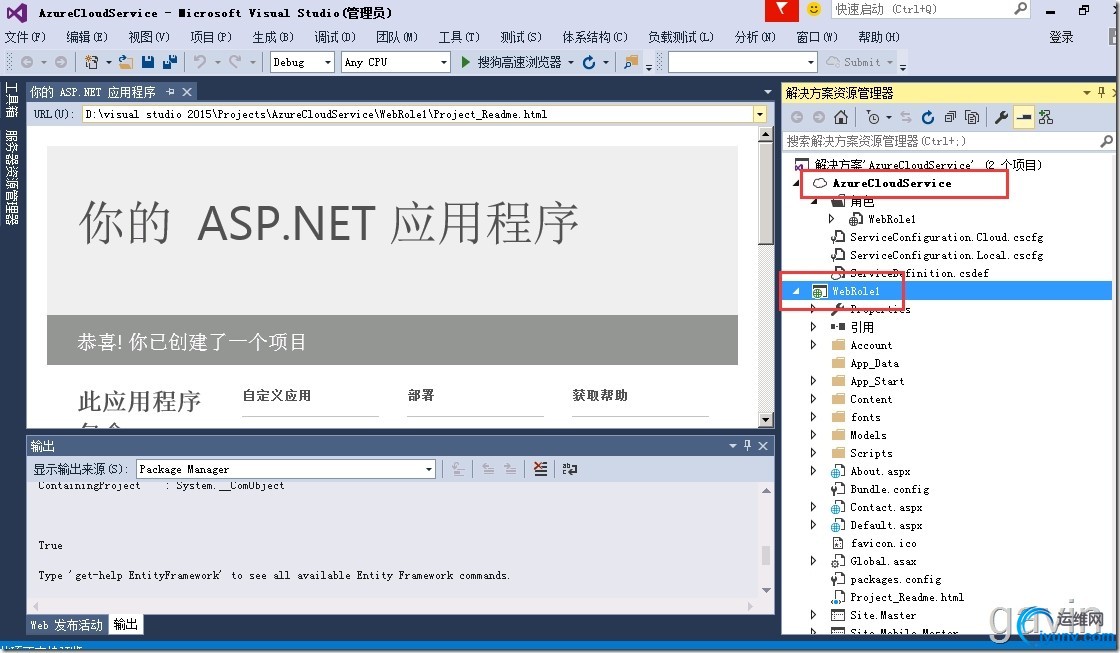This screenshot has width=1120, height=653.
Task: Collapse the WebRole1 project node
Action: pyautogui.click(x=796, y=291)
